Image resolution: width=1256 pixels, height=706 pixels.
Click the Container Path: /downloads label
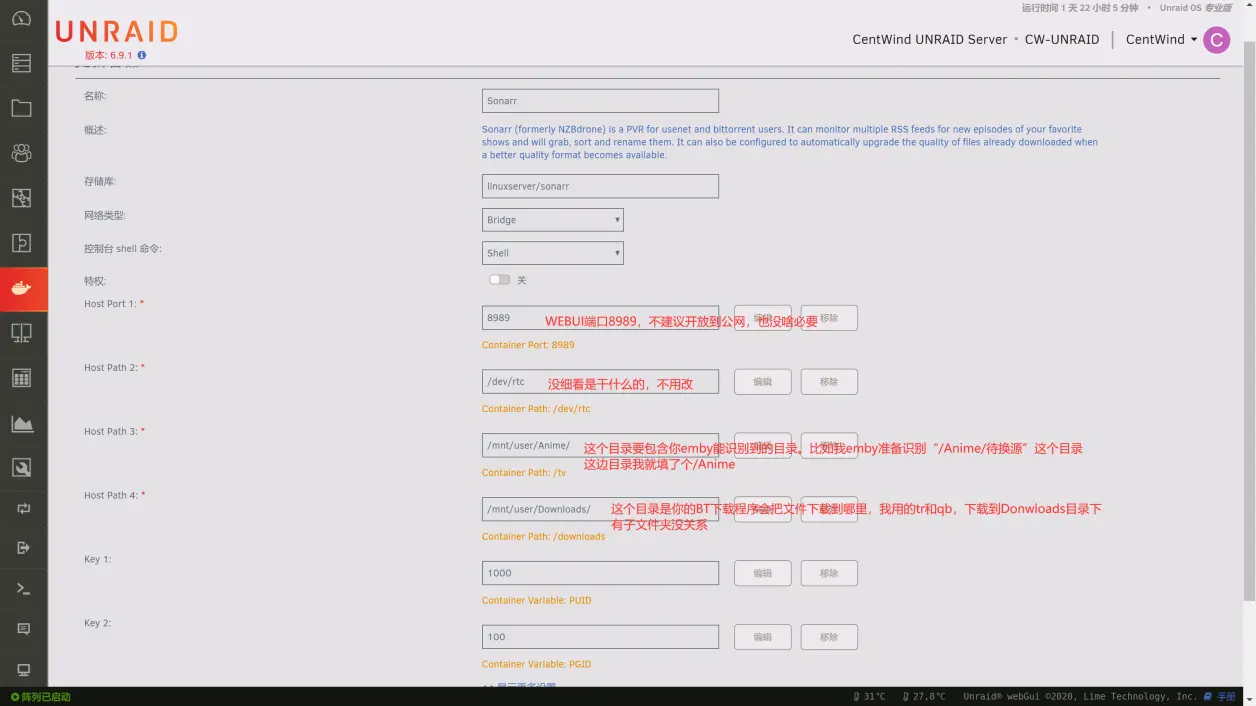pyautogui.click(x=543, y=537)
